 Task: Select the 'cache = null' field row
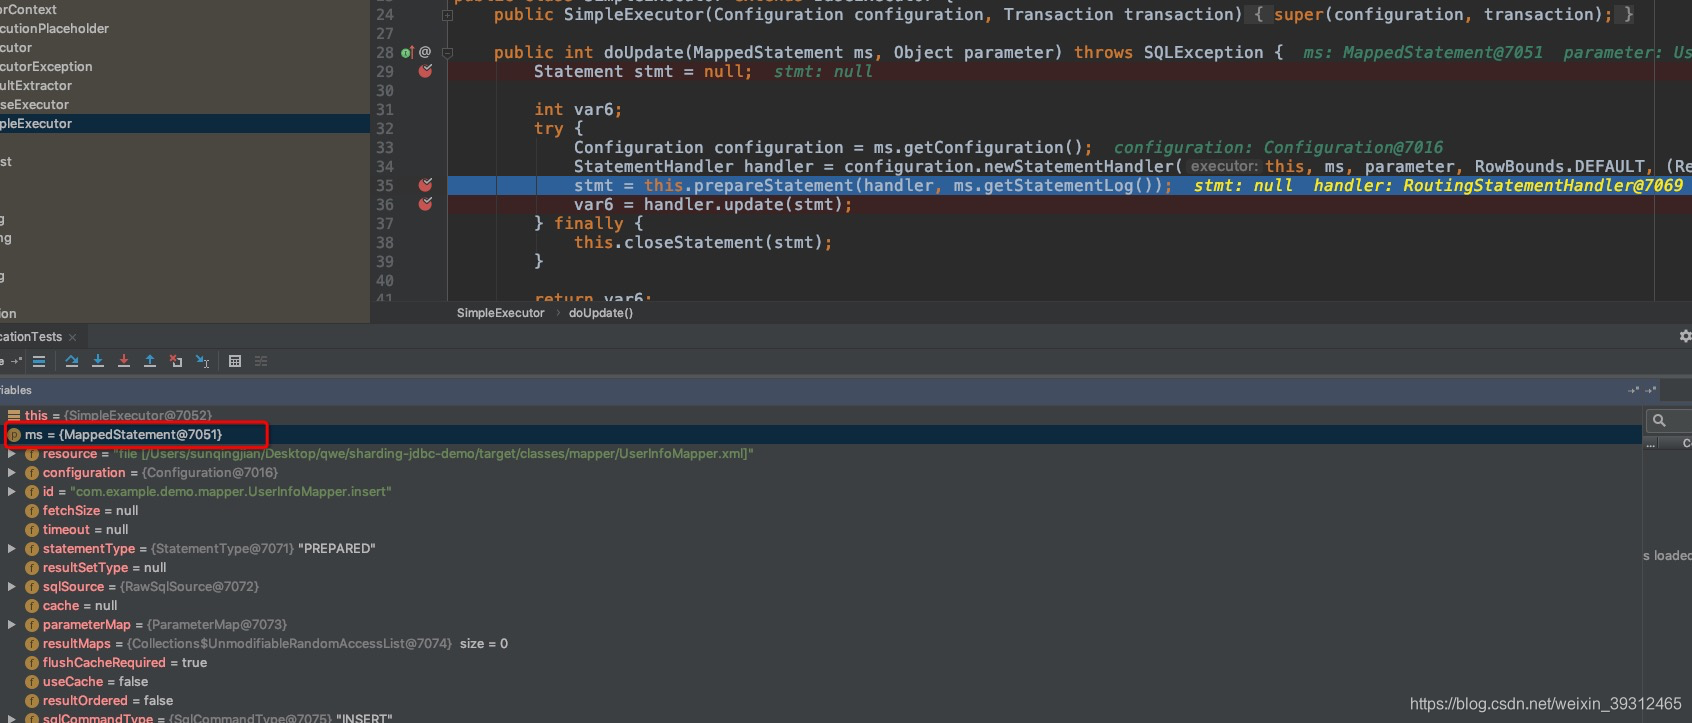pos(820,605)
